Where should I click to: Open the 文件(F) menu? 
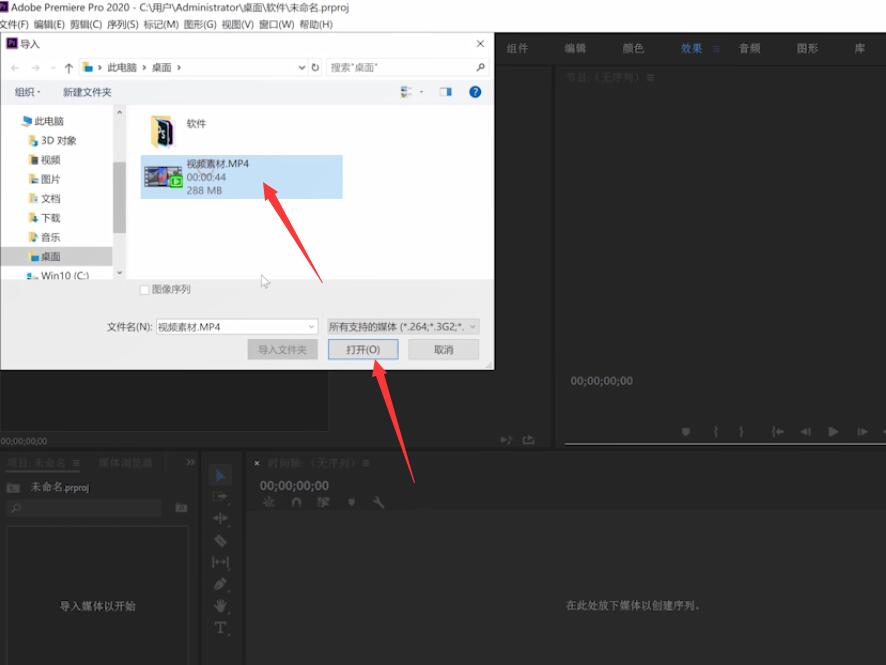(x=14, y=24)
